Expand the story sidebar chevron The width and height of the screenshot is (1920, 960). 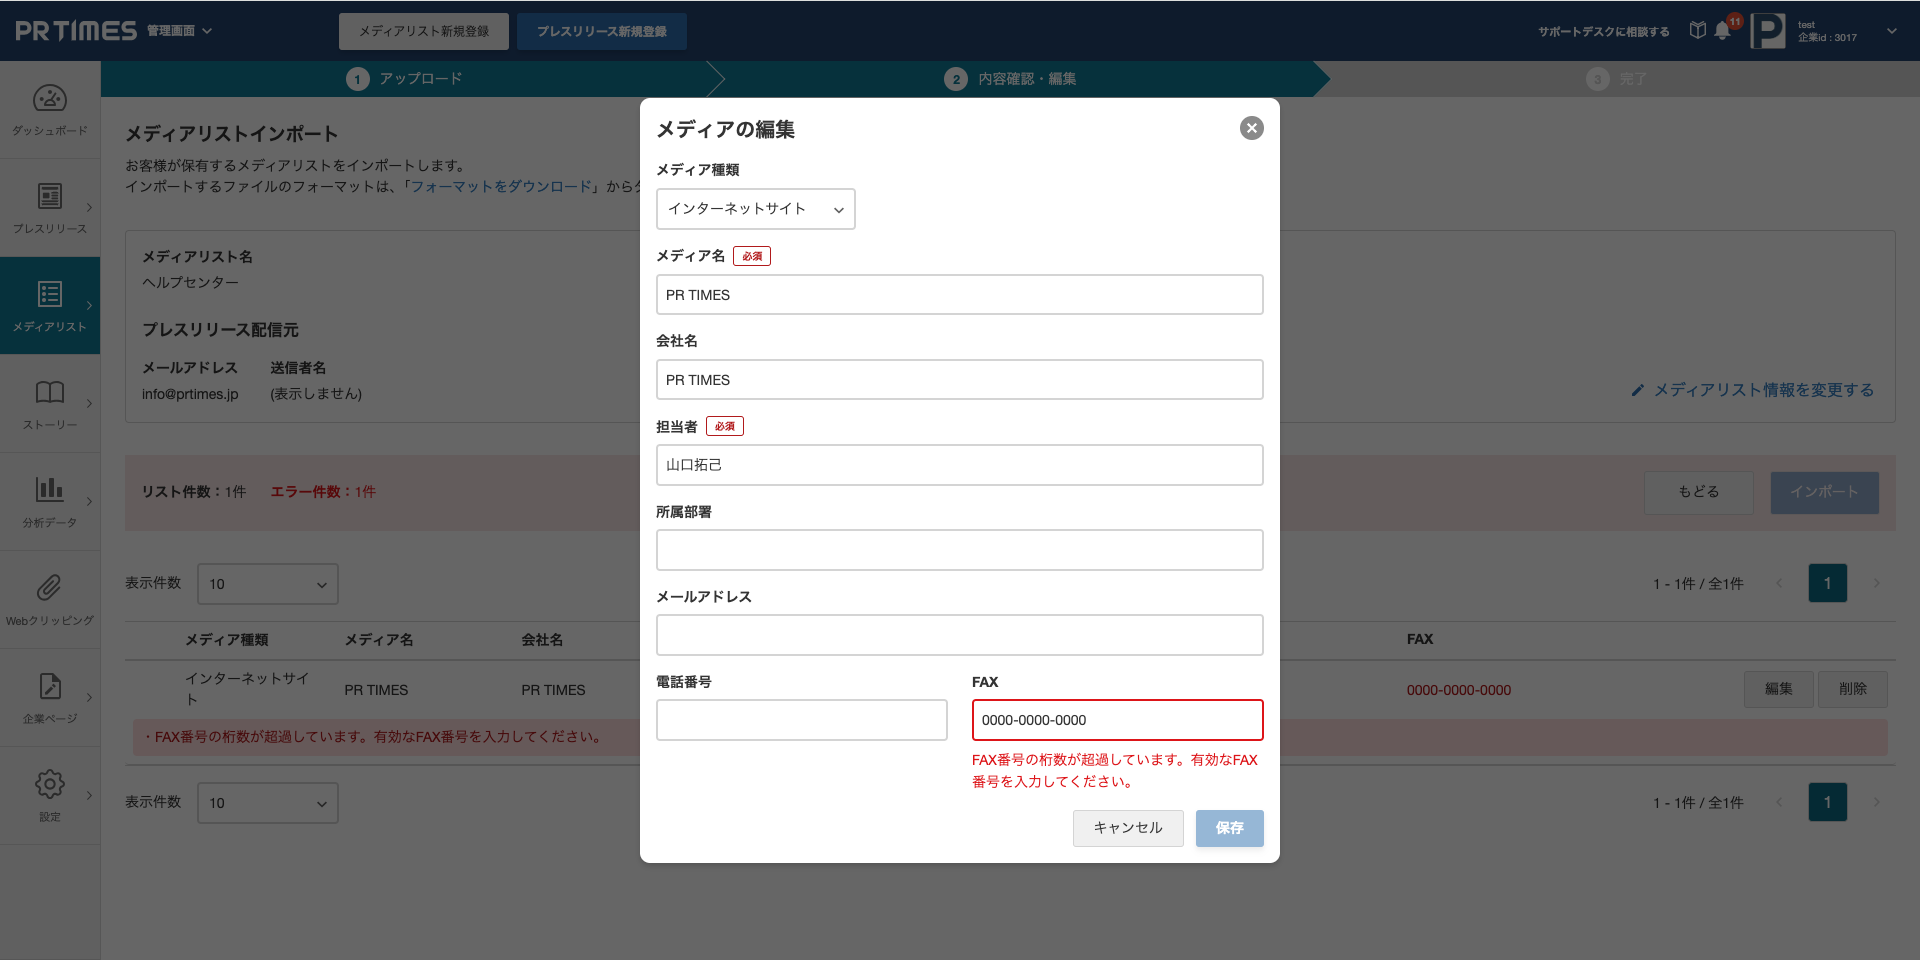(x=89, y=404)
